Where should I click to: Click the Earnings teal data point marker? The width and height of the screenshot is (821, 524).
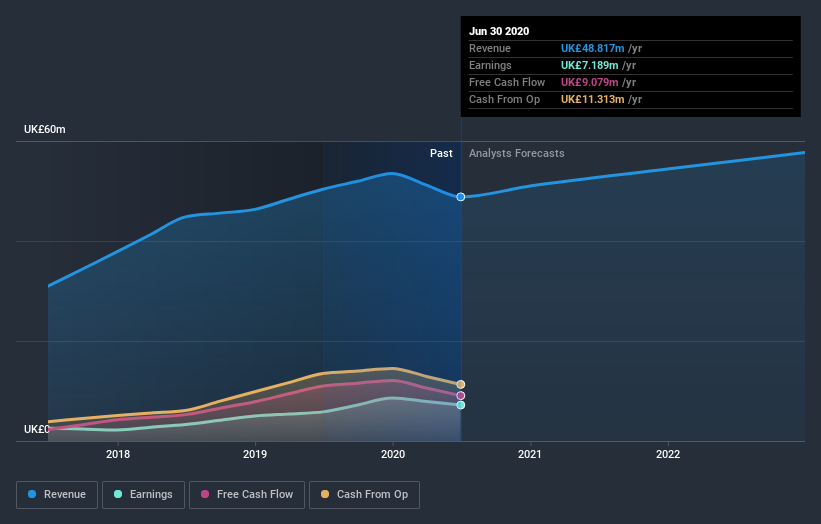point(461,405)
